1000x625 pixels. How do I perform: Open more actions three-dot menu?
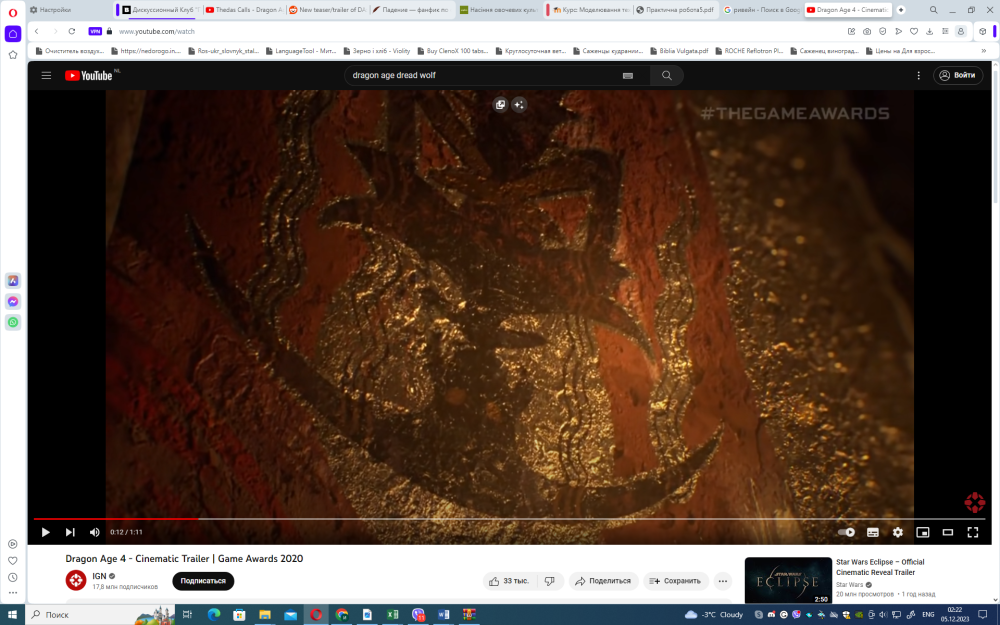722,581
